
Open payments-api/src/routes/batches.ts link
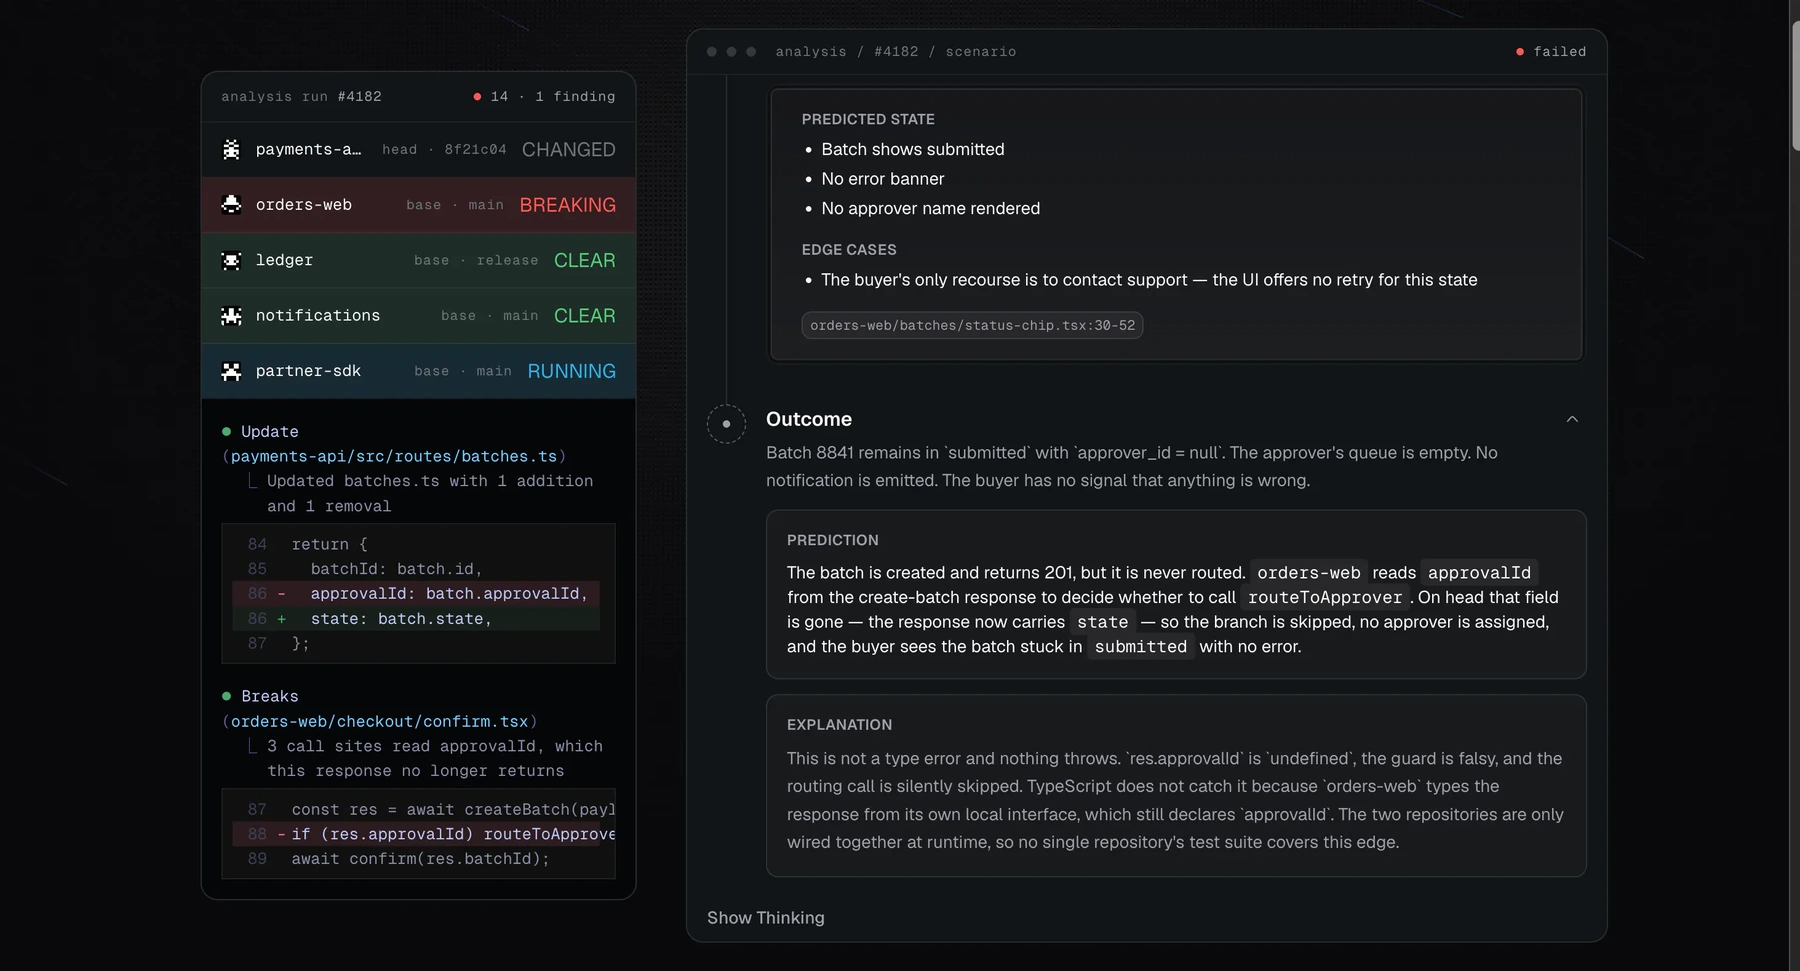(394, 456)
